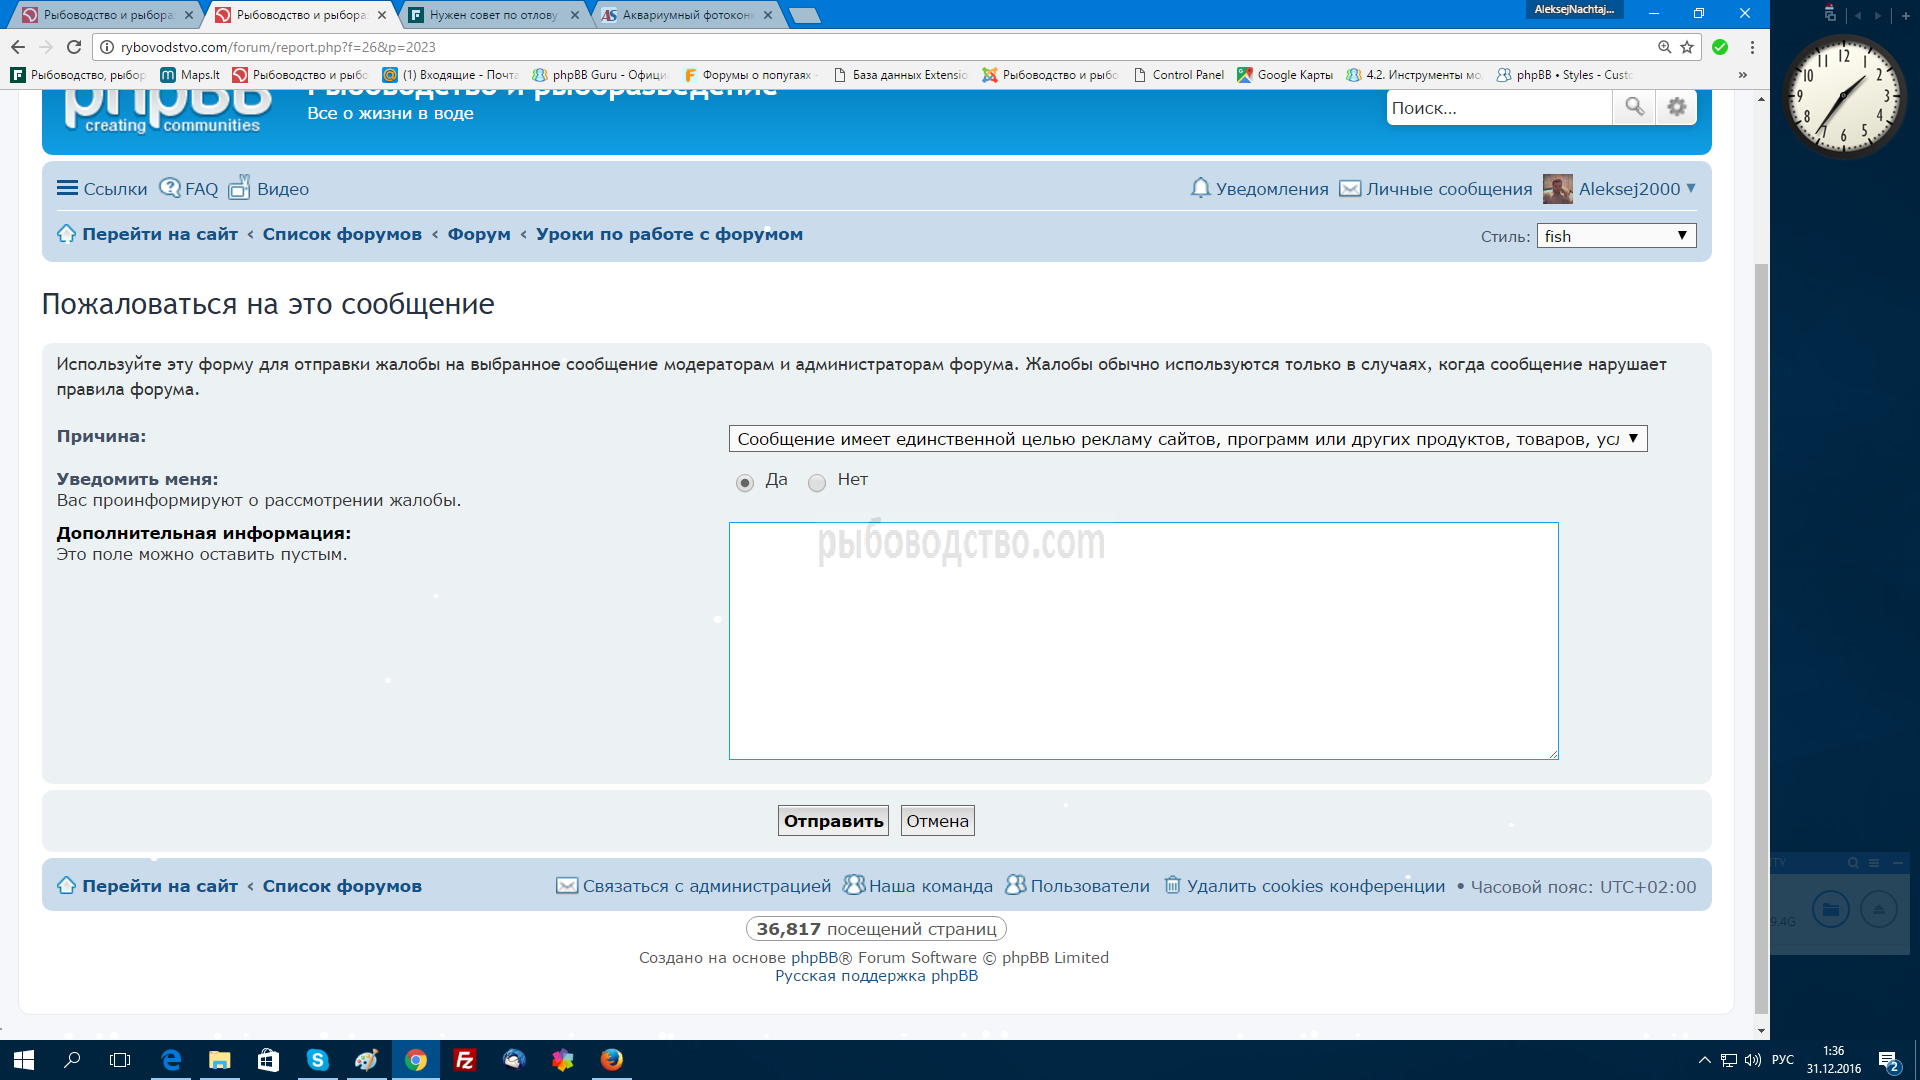
Task: Select the Да radio button
Action: click(x=745, y=483)
